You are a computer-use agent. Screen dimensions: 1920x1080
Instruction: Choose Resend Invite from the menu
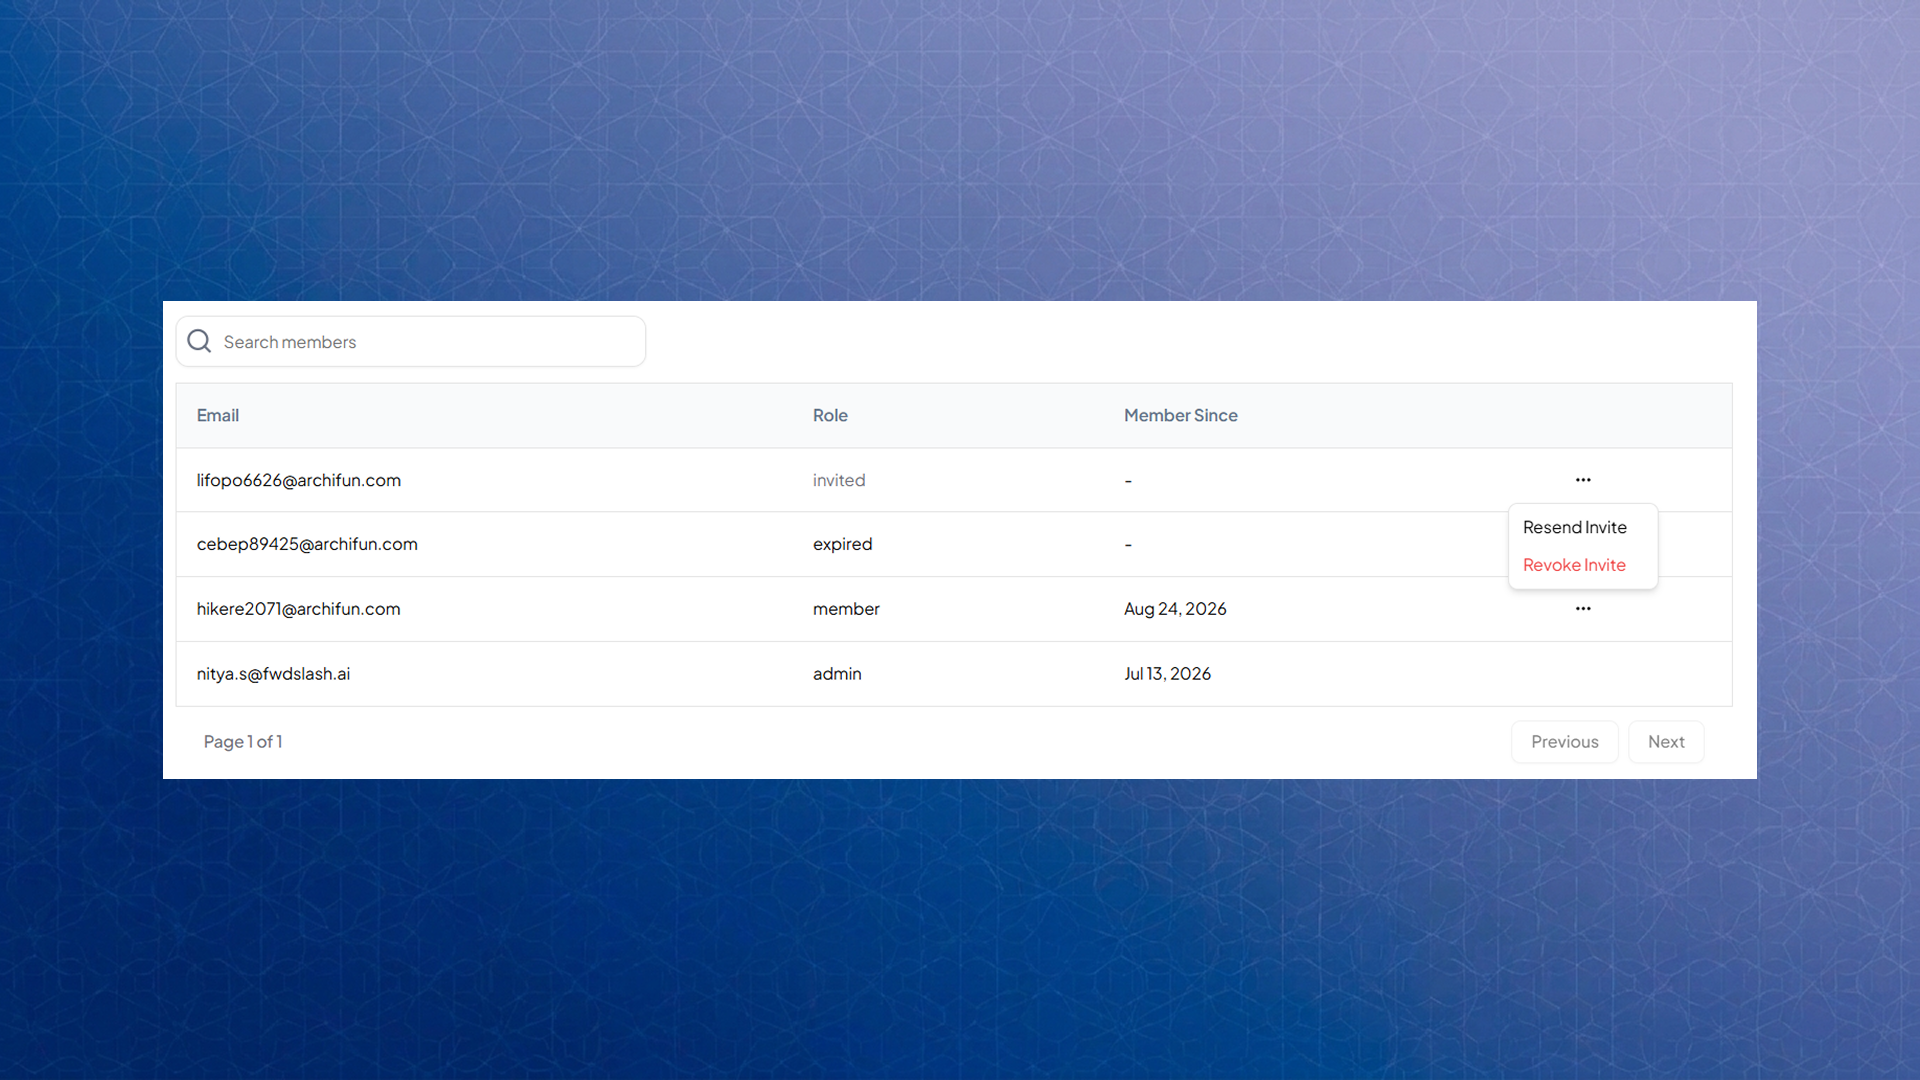point(1574,527)
